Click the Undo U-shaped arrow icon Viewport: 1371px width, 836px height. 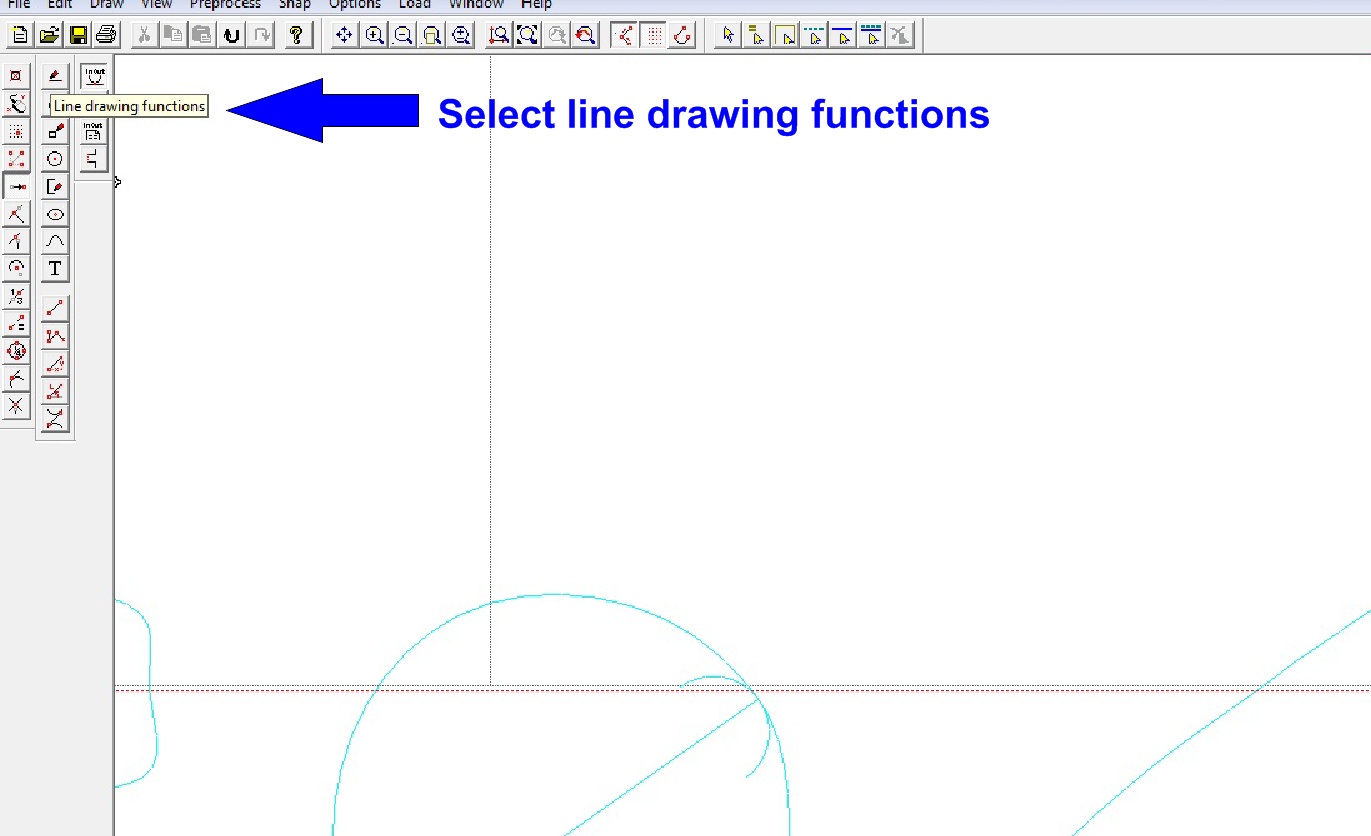pyautogui.click(x=232, y=36)
